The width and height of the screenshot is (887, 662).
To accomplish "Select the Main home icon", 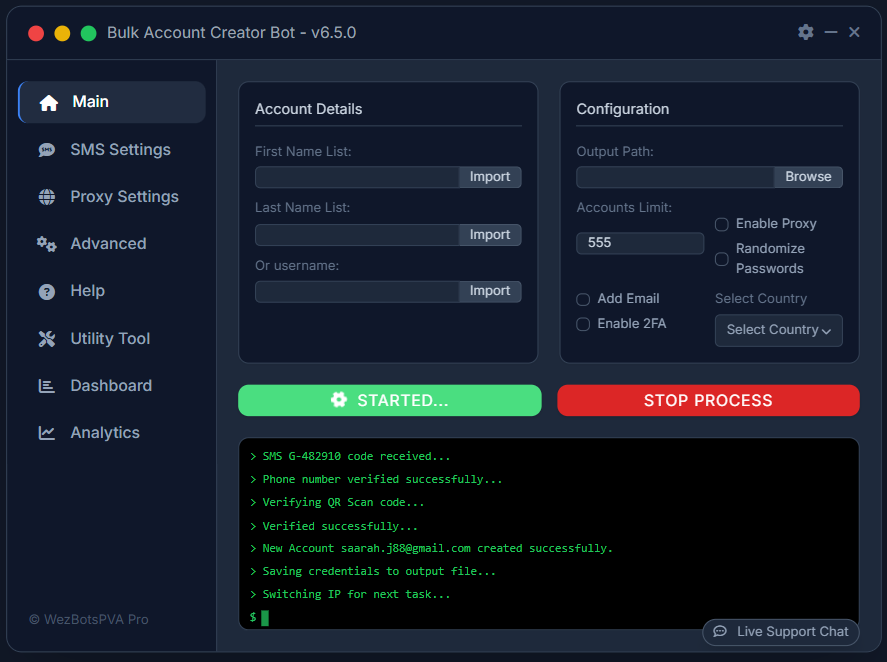I will point(46,101).
